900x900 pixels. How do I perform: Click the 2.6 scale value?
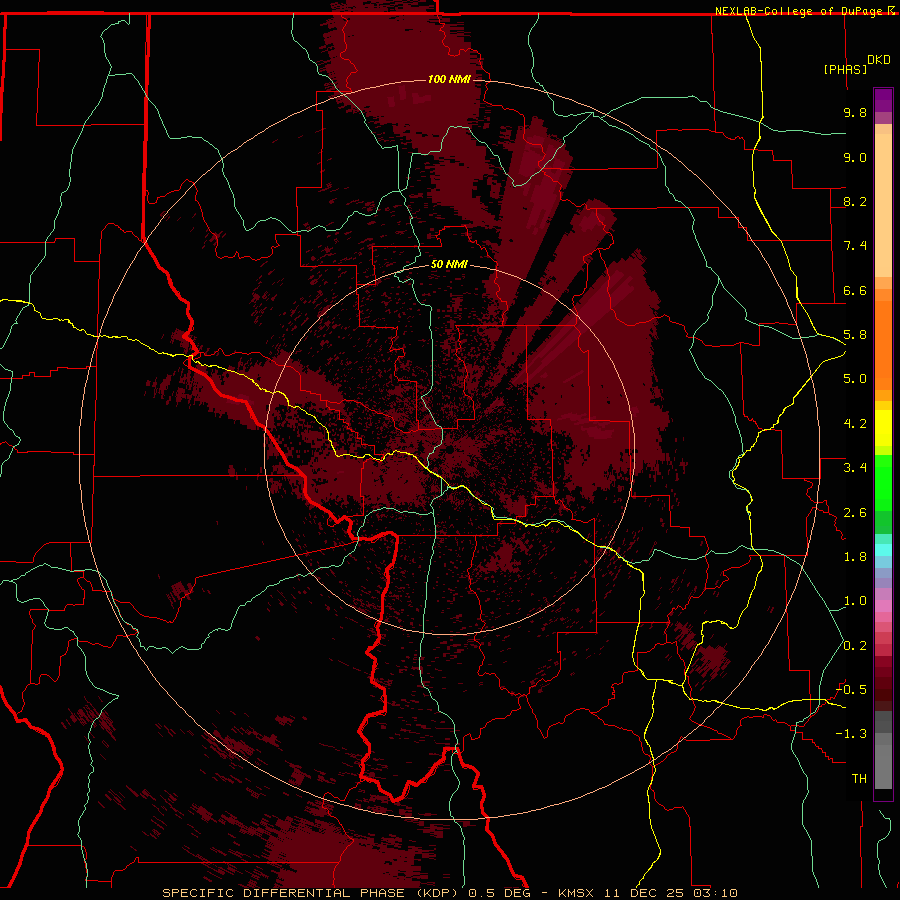(855, 513)
